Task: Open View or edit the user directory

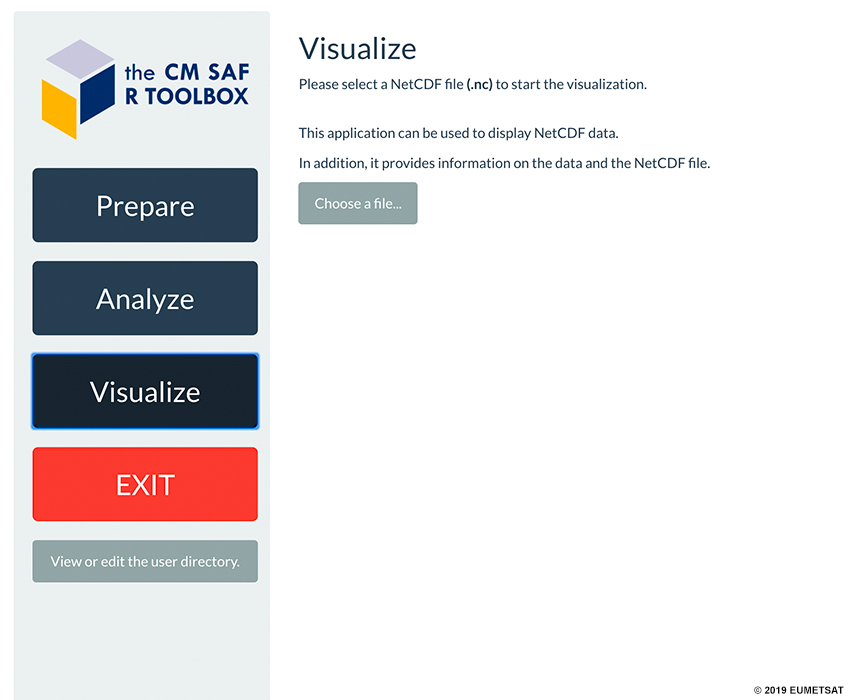Action: point(145,561)
